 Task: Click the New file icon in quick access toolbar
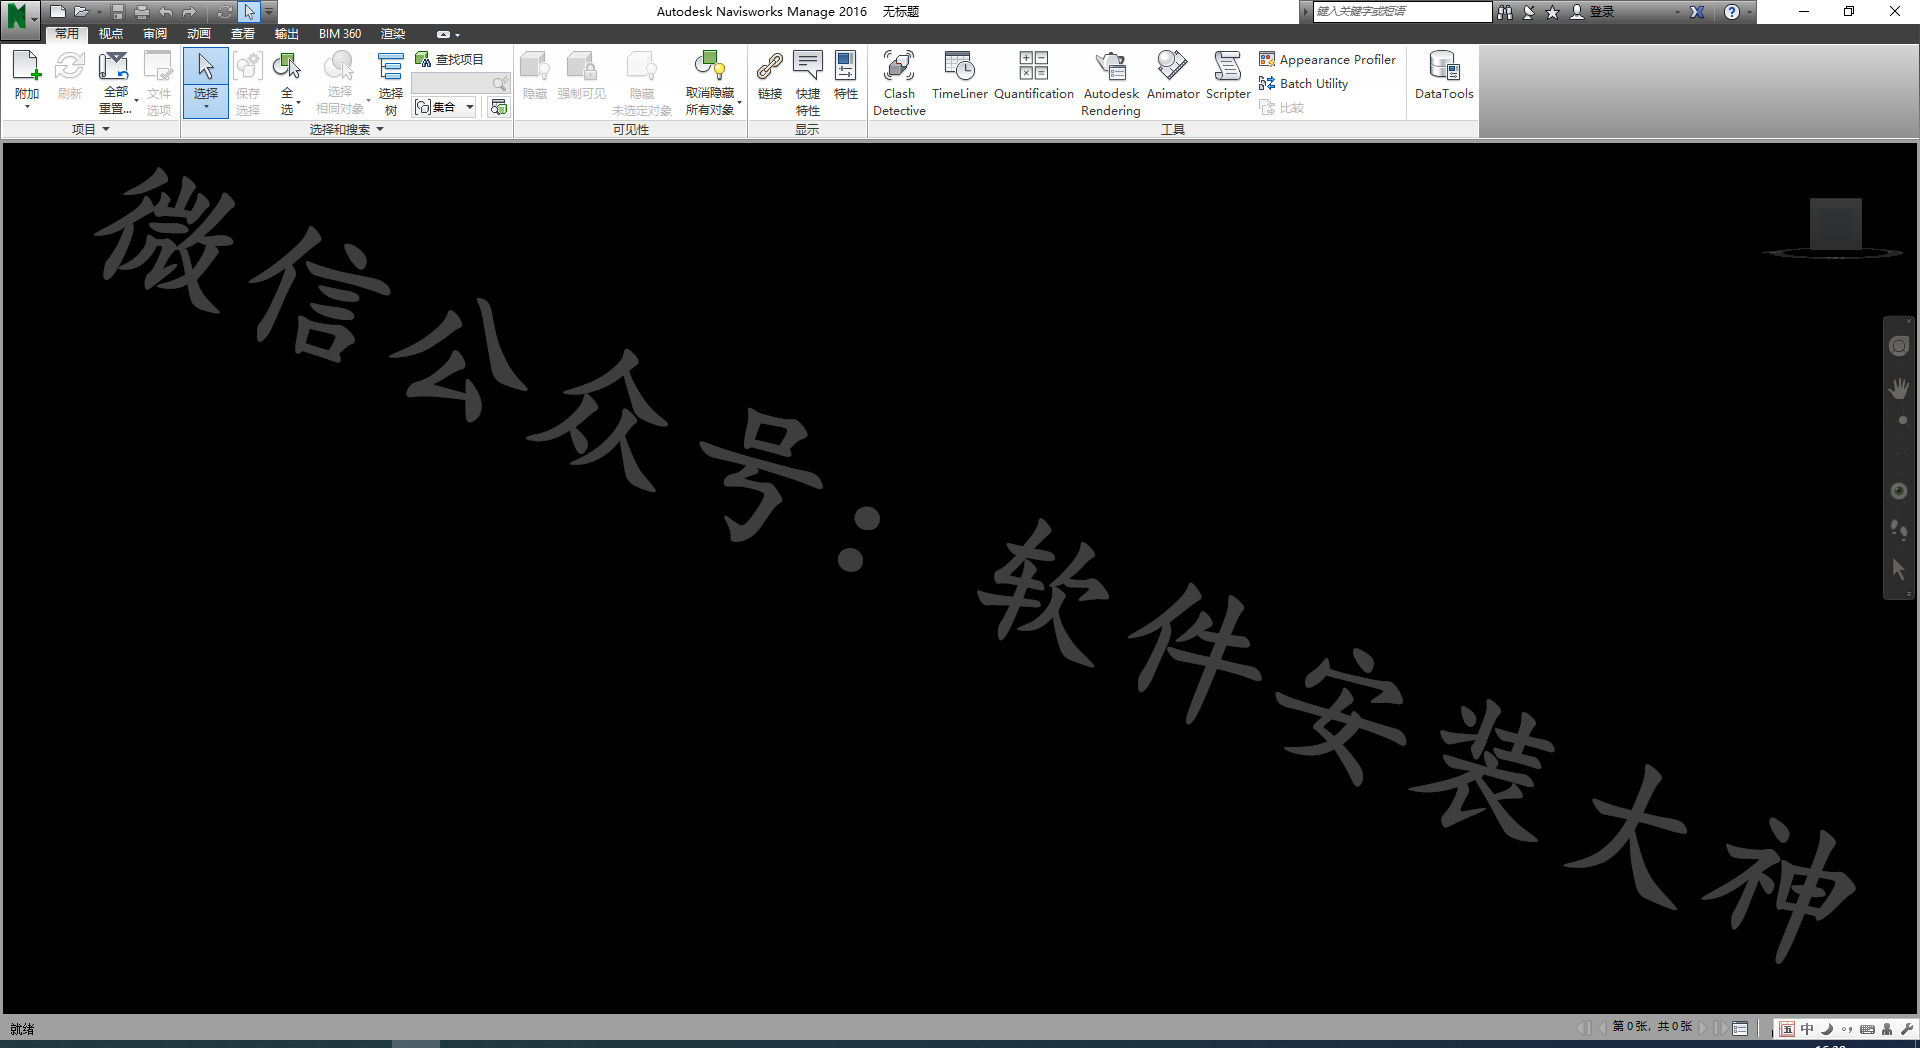58,12
